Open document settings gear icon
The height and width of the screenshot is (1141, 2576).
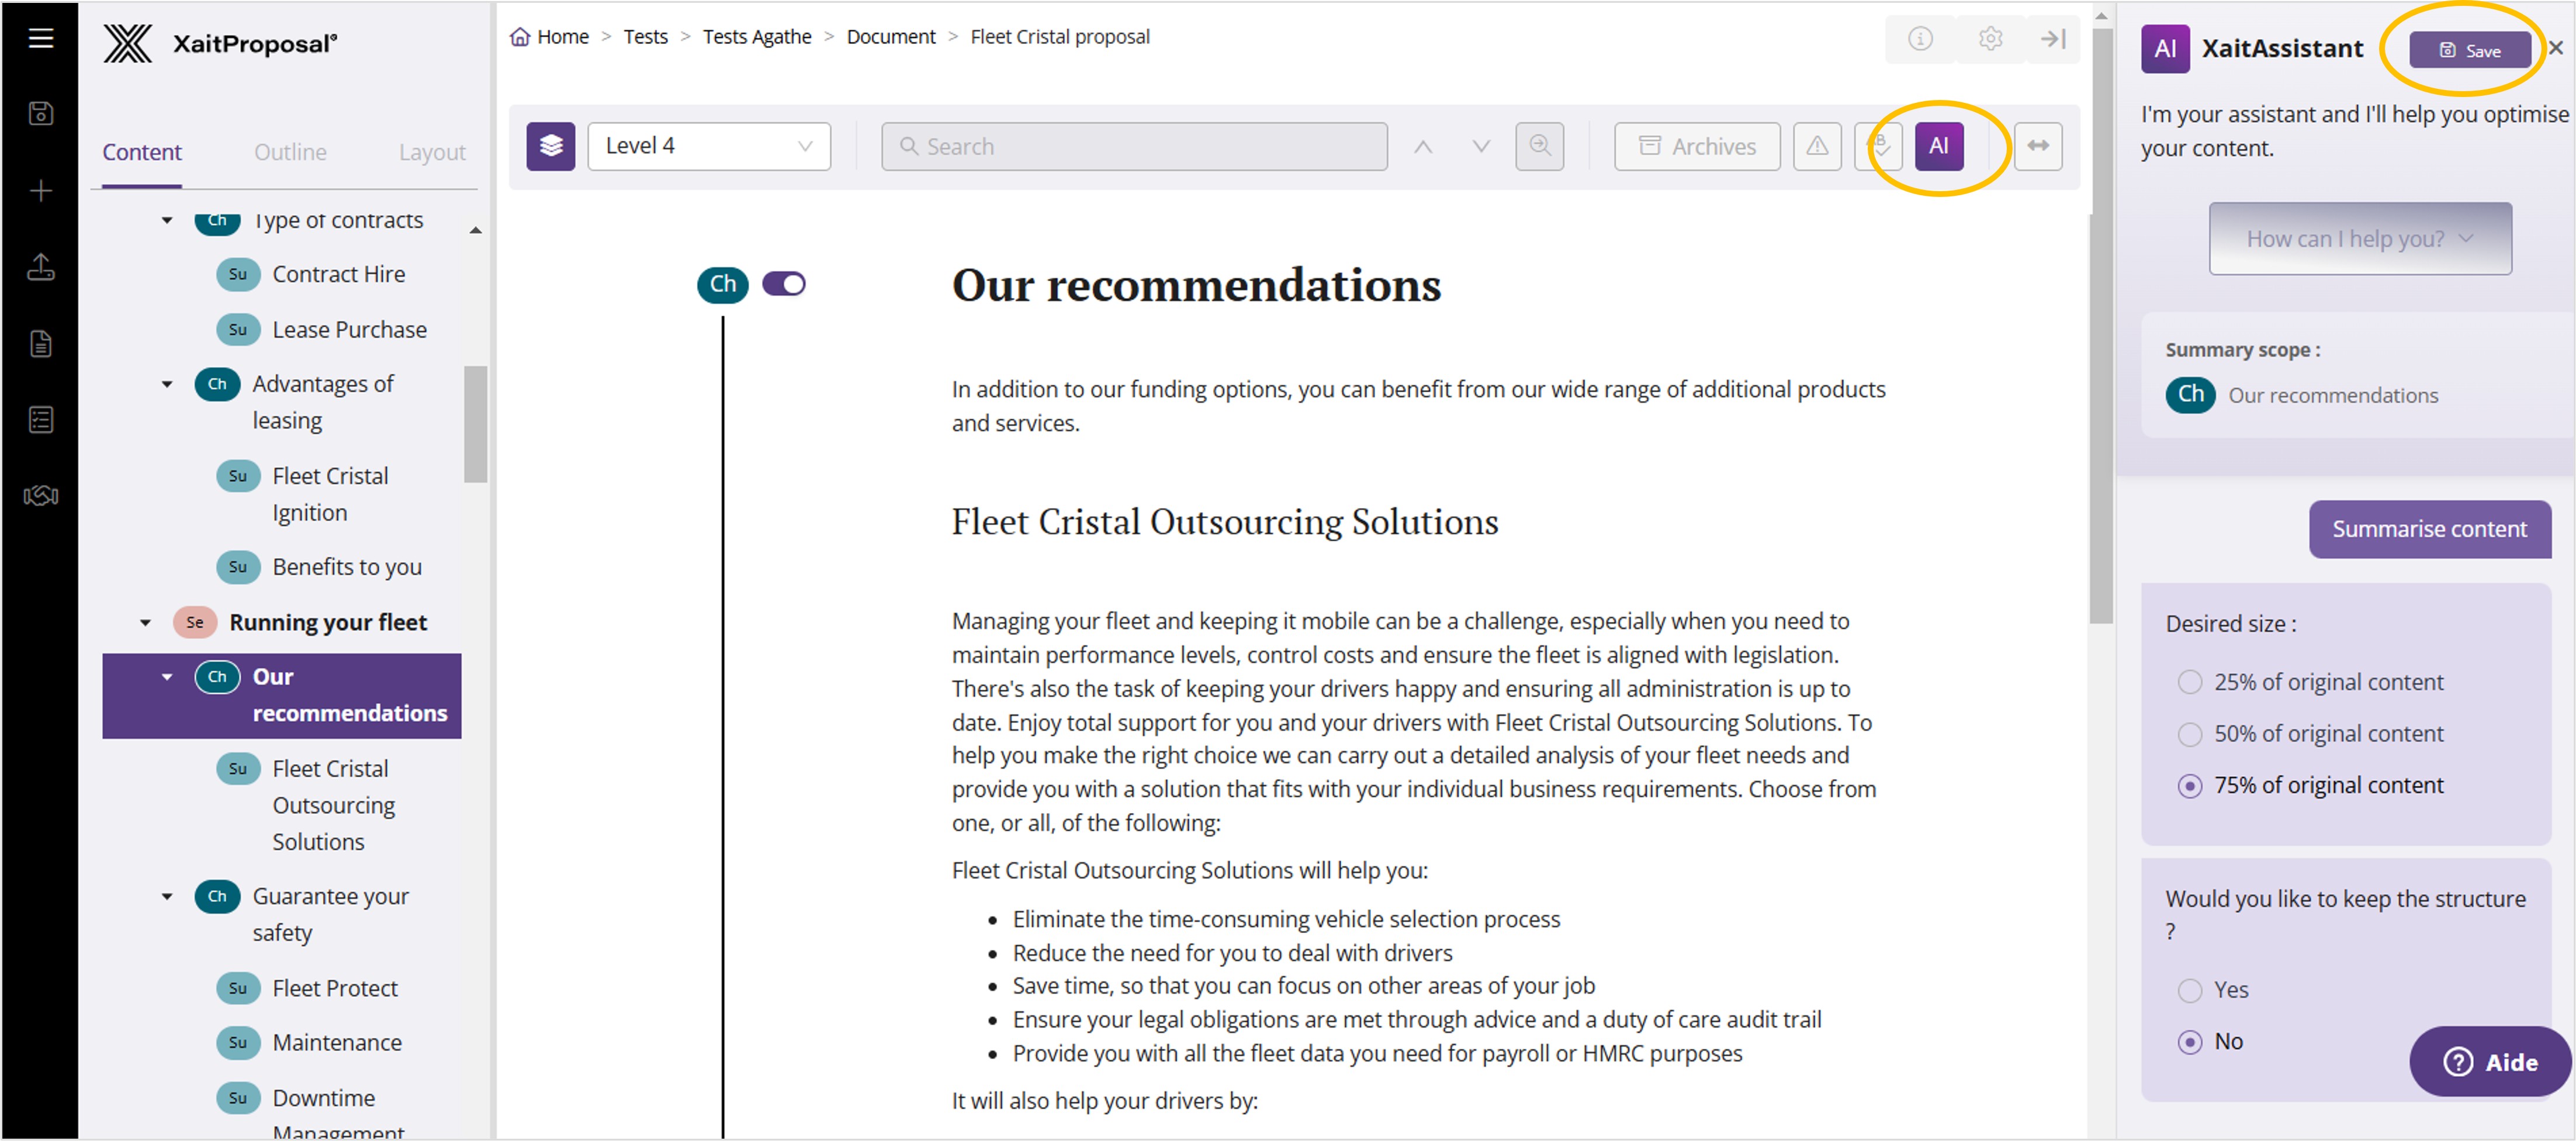[1990, 38]
